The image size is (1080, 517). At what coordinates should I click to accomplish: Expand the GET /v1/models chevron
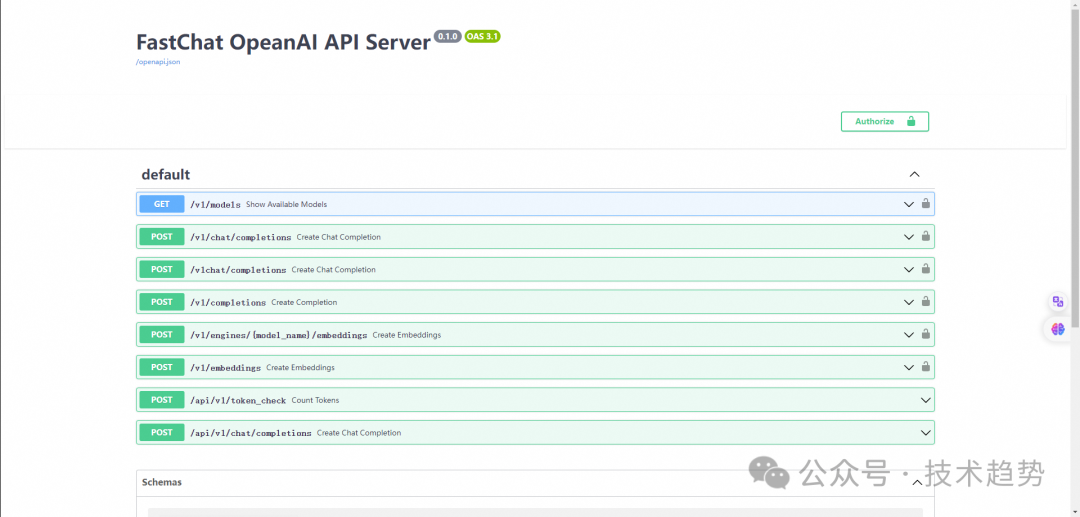click(x=908, y=204)
